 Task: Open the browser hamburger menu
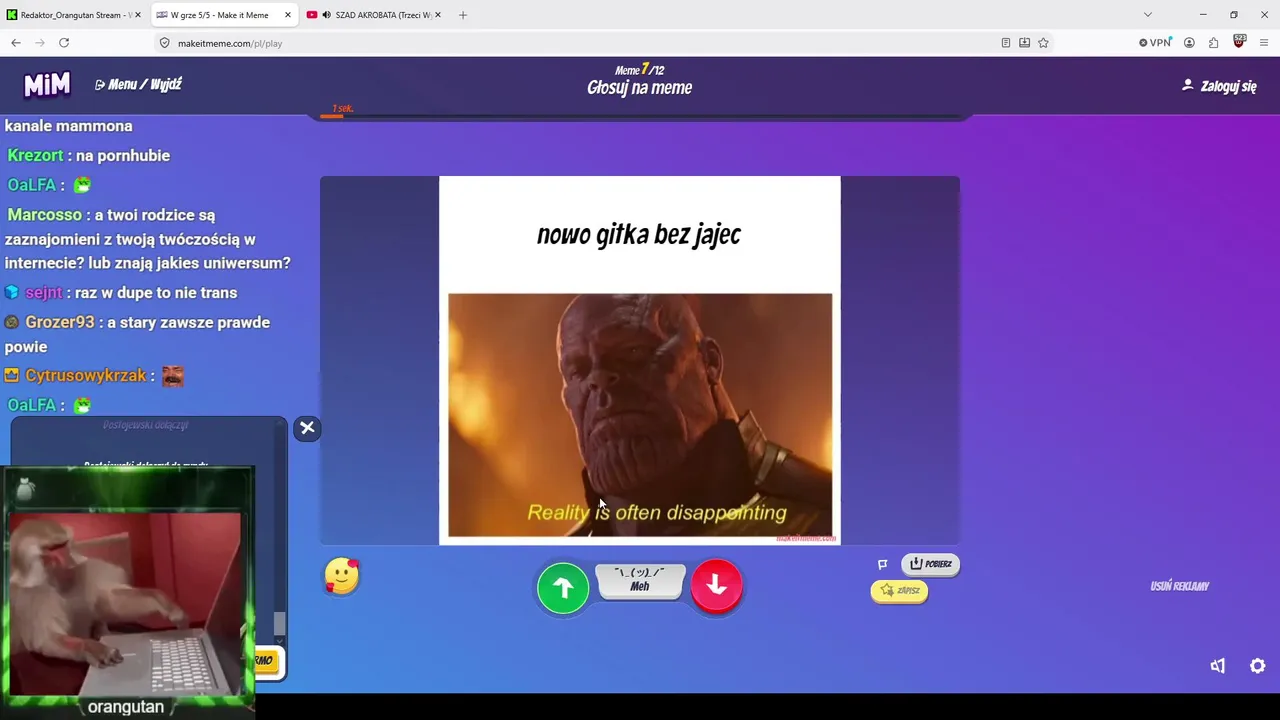[1265, 43]
